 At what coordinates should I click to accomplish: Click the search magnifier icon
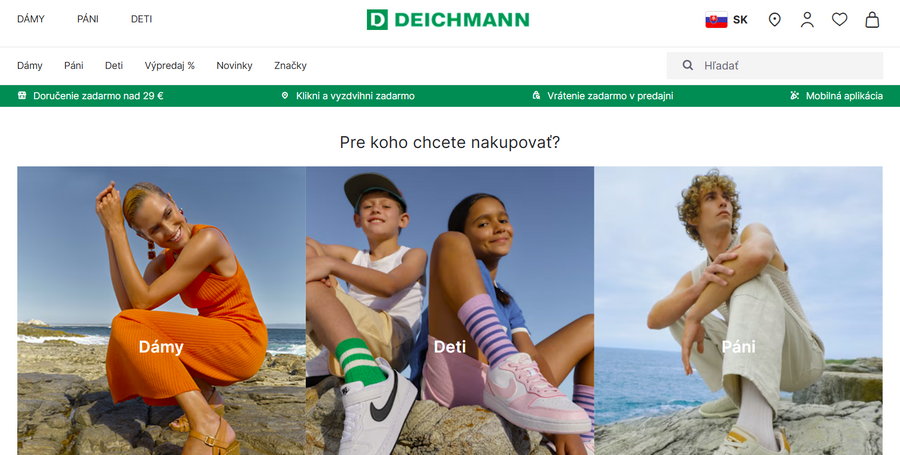tap(688, 65)
